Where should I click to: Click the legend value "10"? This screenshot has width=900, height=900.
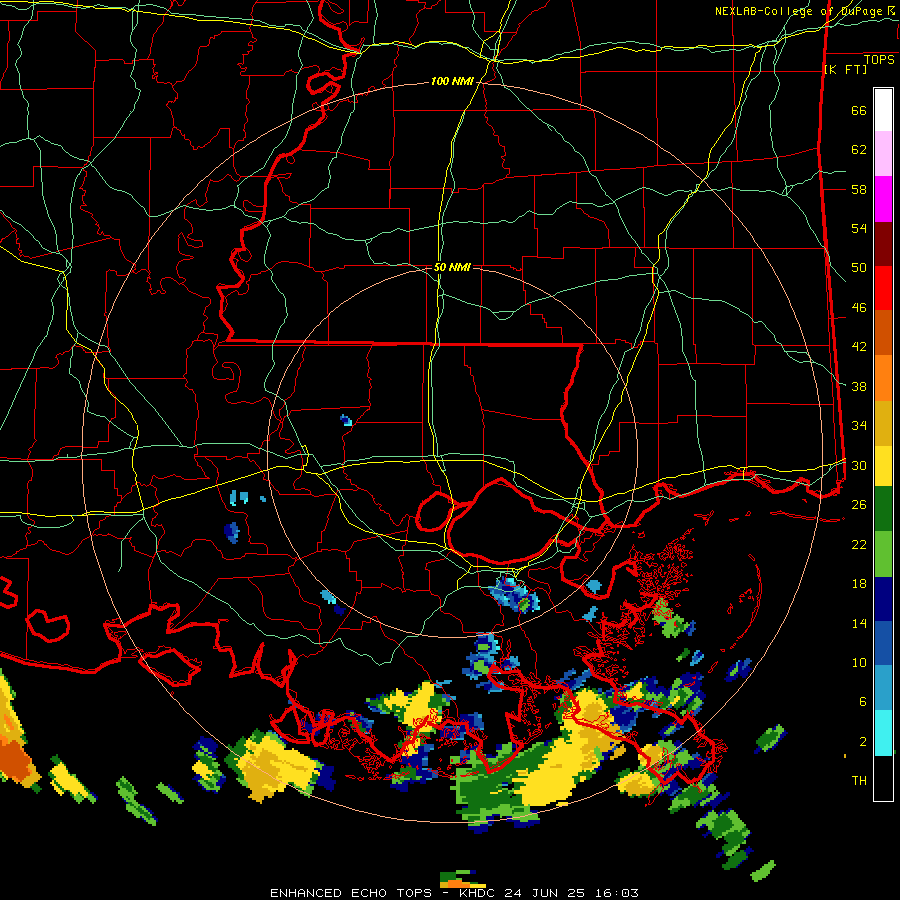pyautogui.click(x=859, y=662)
